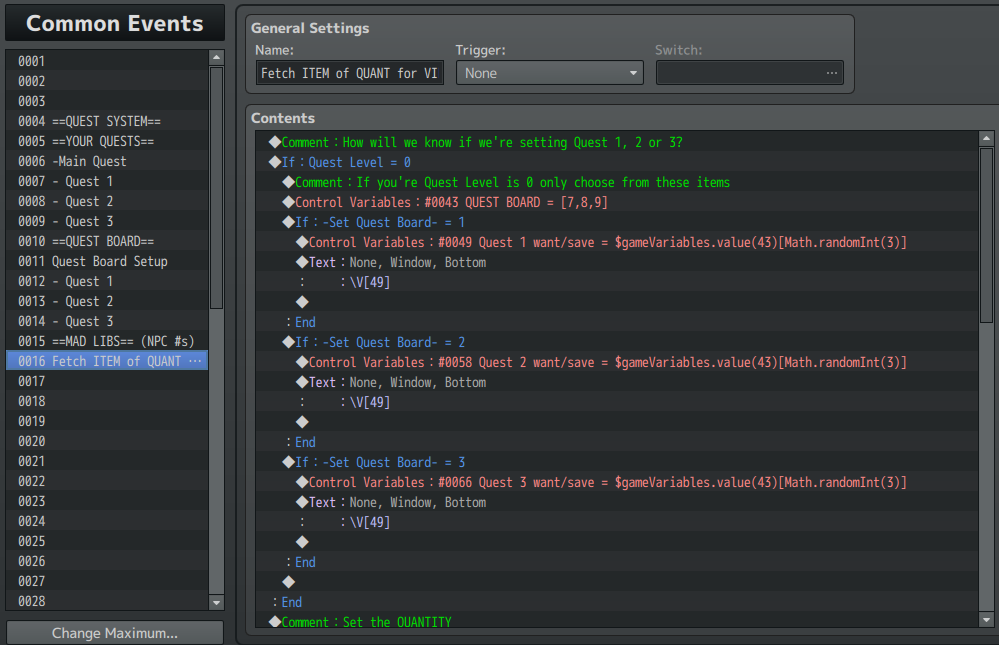Click the Switch ellipsis selector field
This screenshot has width=999, height=645.
pyautogui.click(x=749, y=73)
